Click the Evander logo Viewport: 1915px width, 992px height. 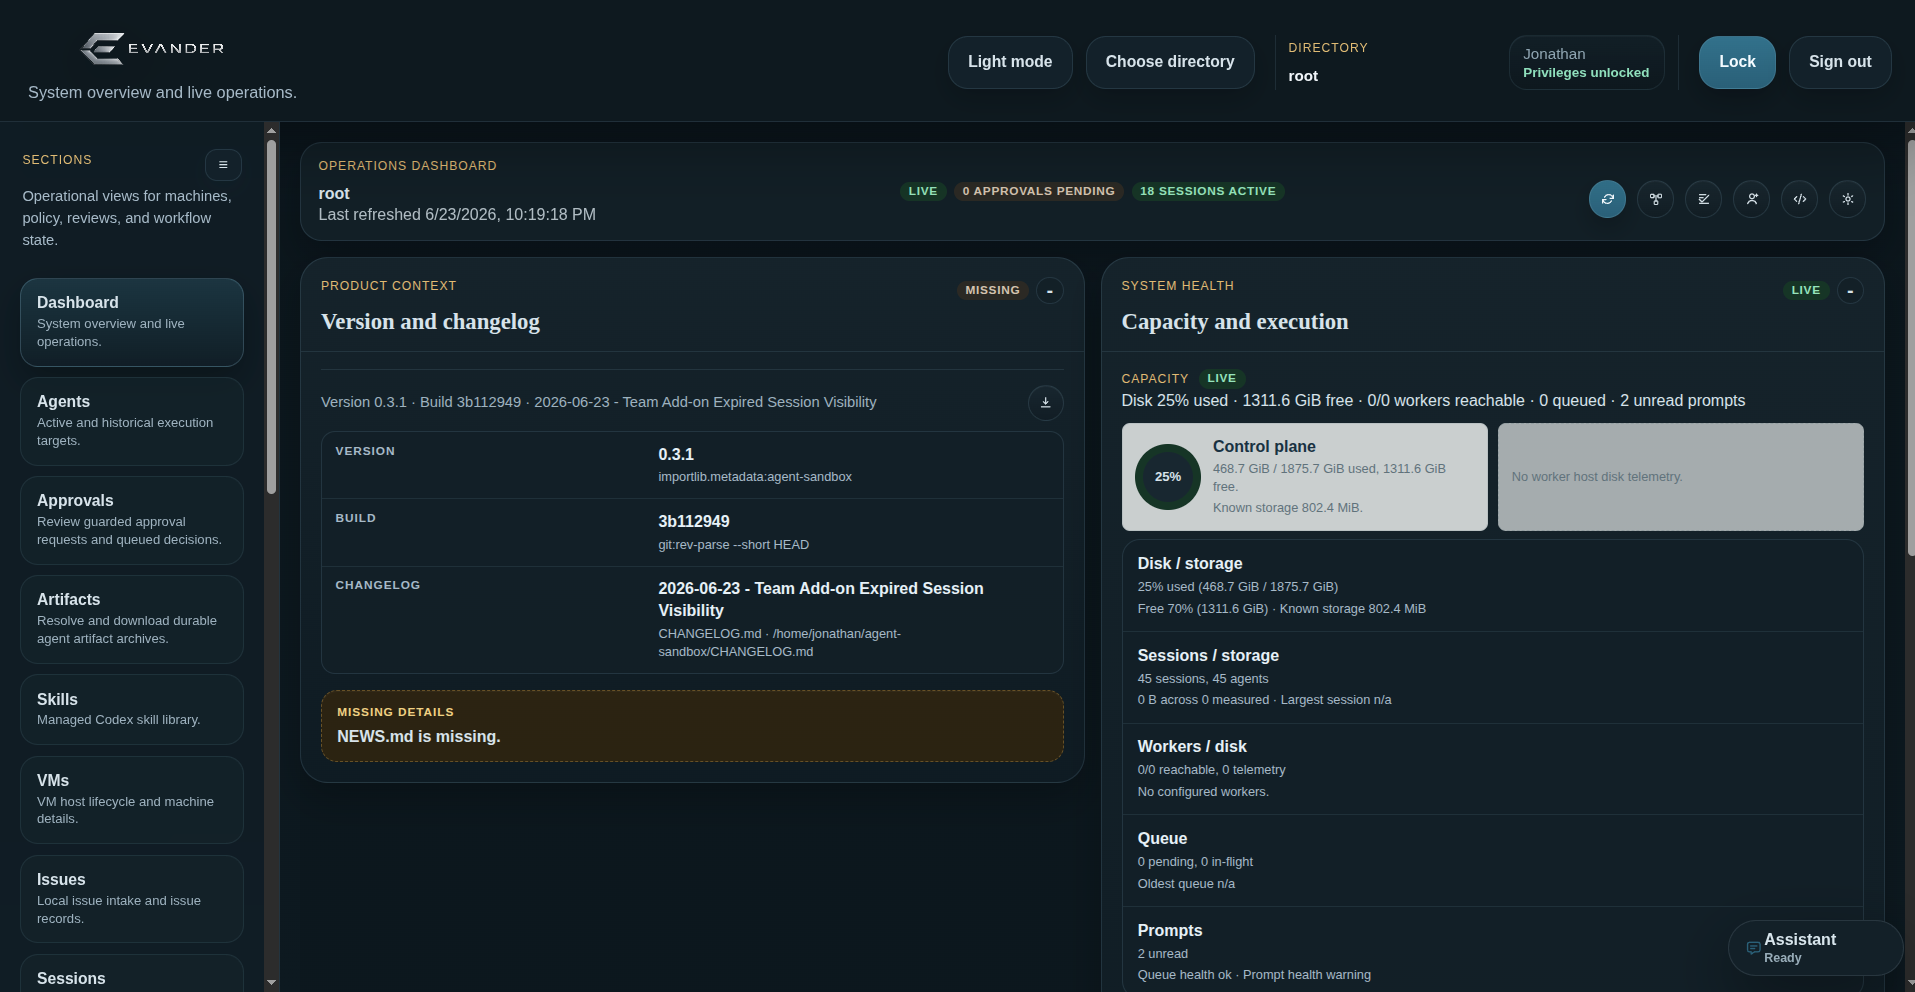tap(152, 48)
